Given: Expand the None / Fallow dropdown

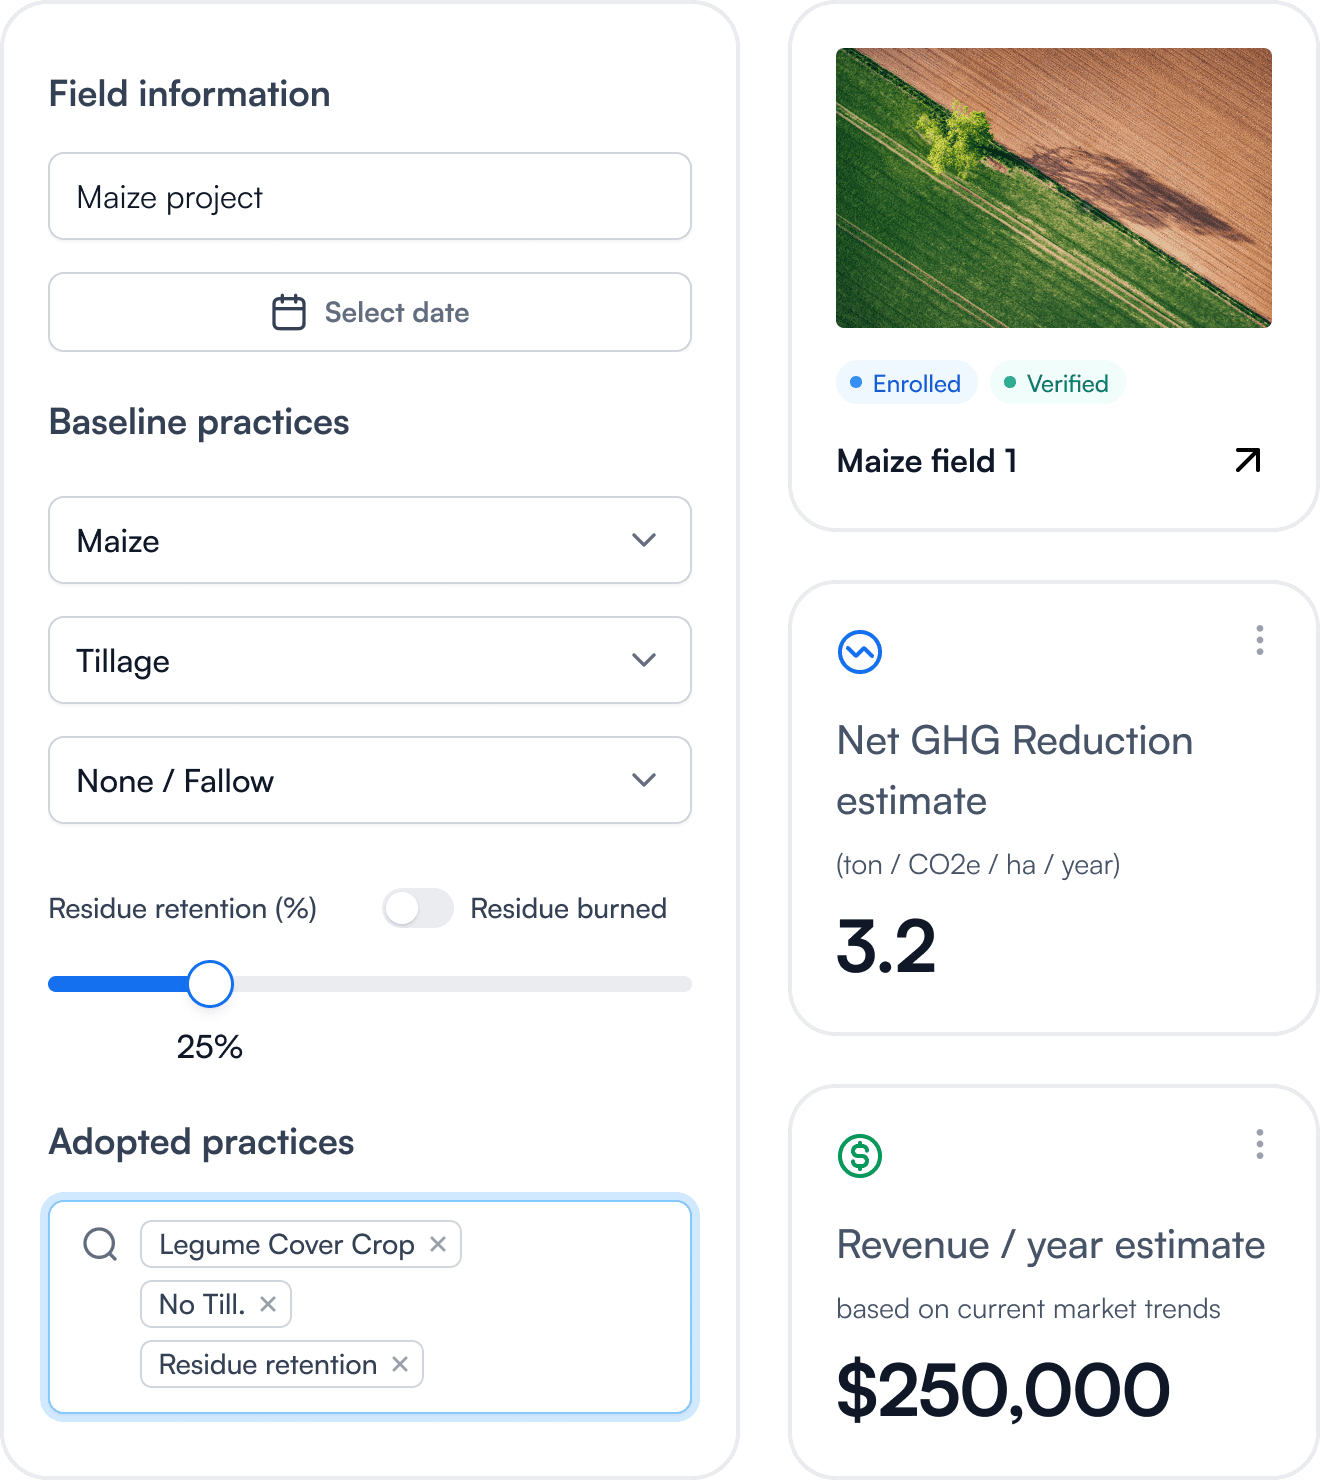Looking at the screenshot, I should (370, 780).
